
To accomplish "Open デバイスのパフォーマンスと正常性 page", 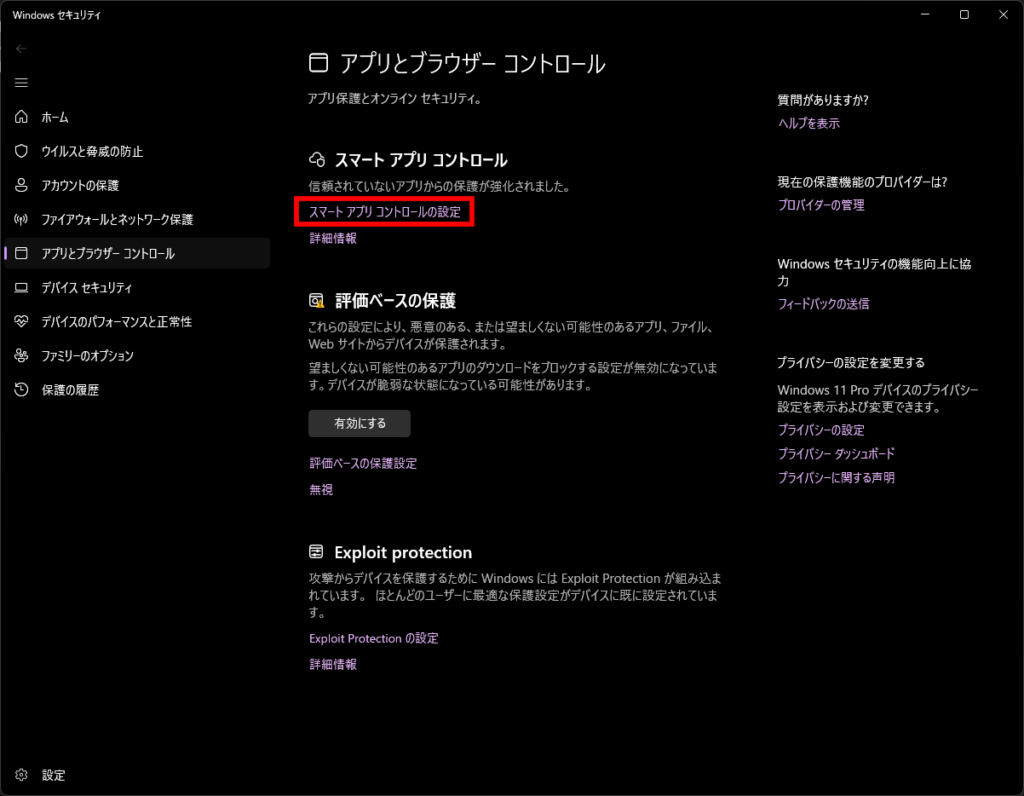I will tap(116, 321).
